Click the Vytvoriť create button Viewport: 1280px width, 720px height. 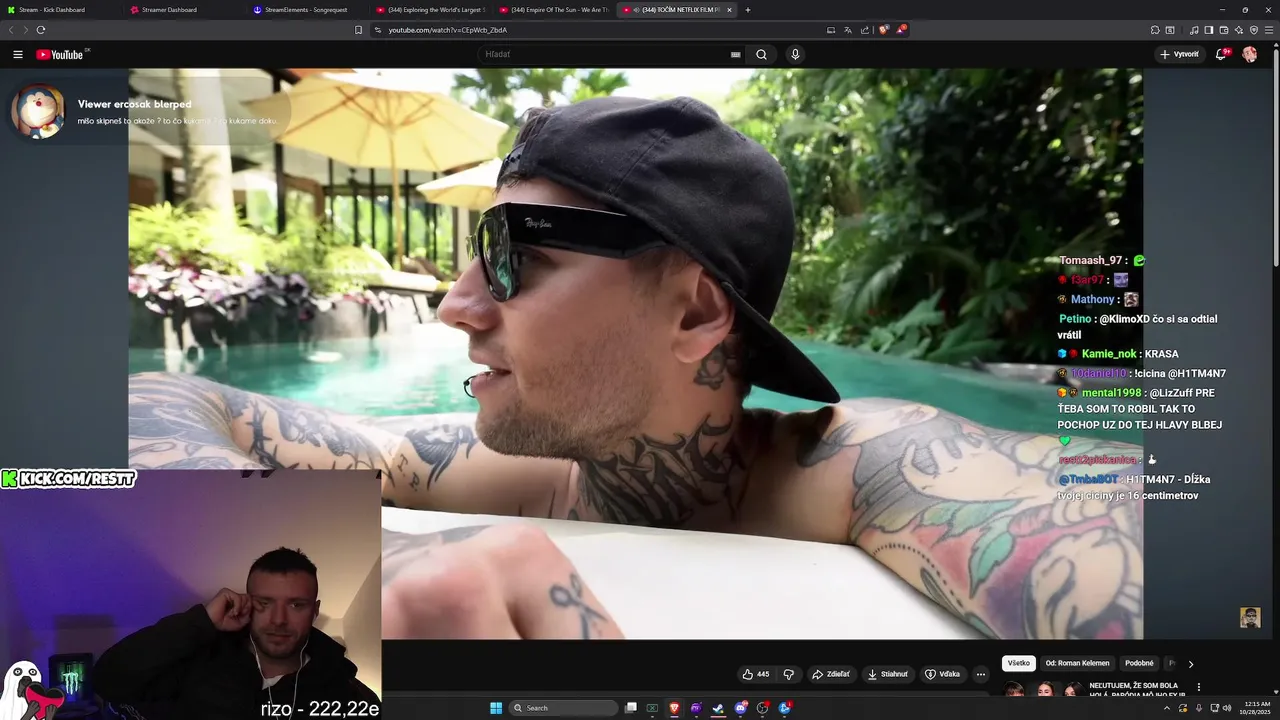pyautogui.click(x=1179, y=54)
